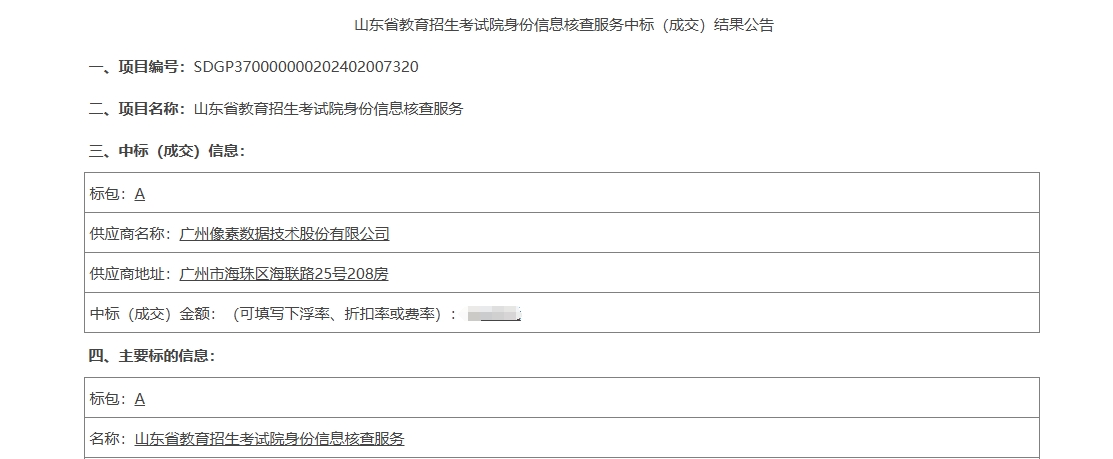Viewport: 1113px width, 459px height.
Task: Click the 标包 label in first table
Action: 108,194
